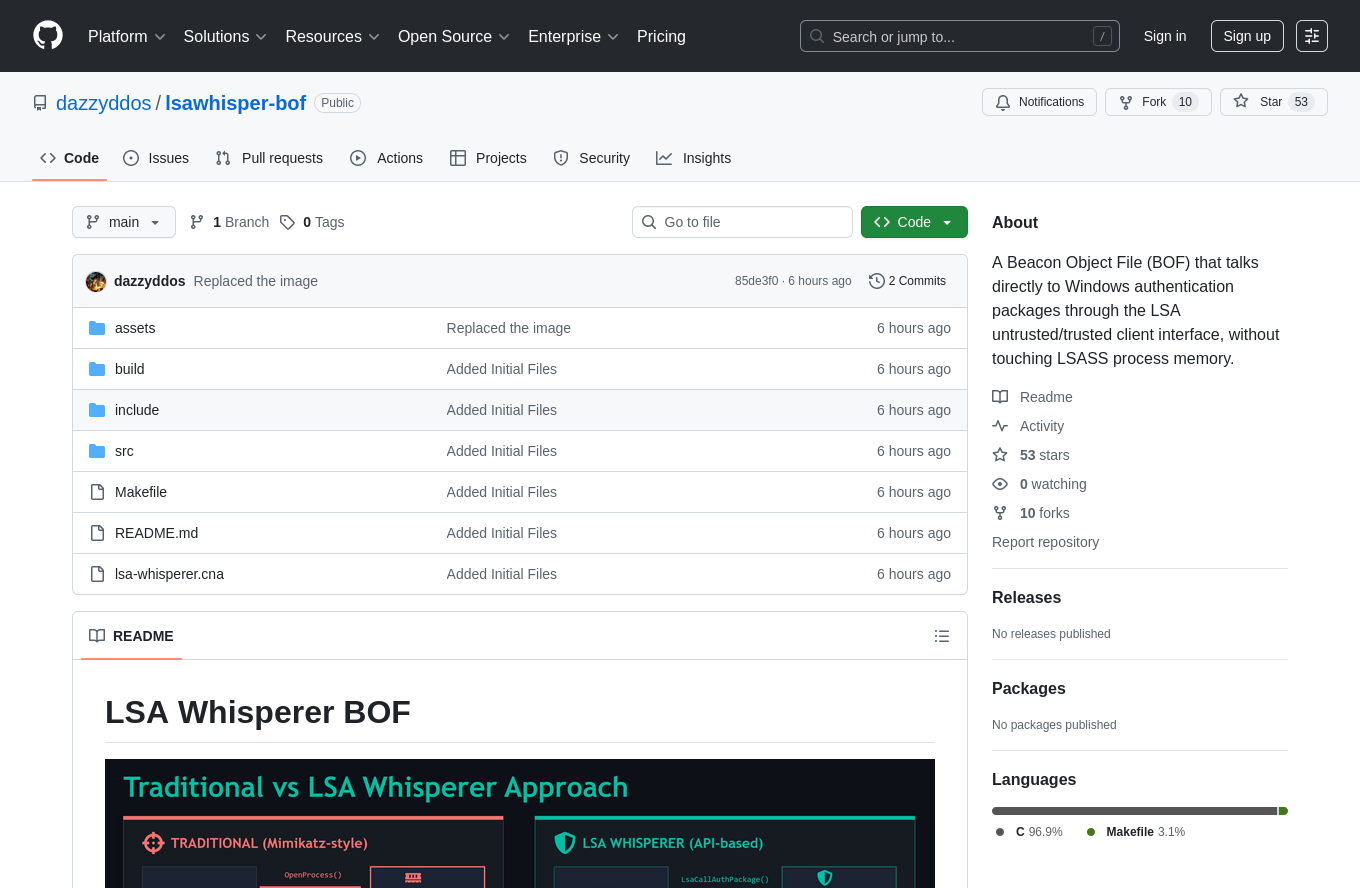Click the tag icon beside Tags
Screen dimensions: 1360x888
(287, 222)
